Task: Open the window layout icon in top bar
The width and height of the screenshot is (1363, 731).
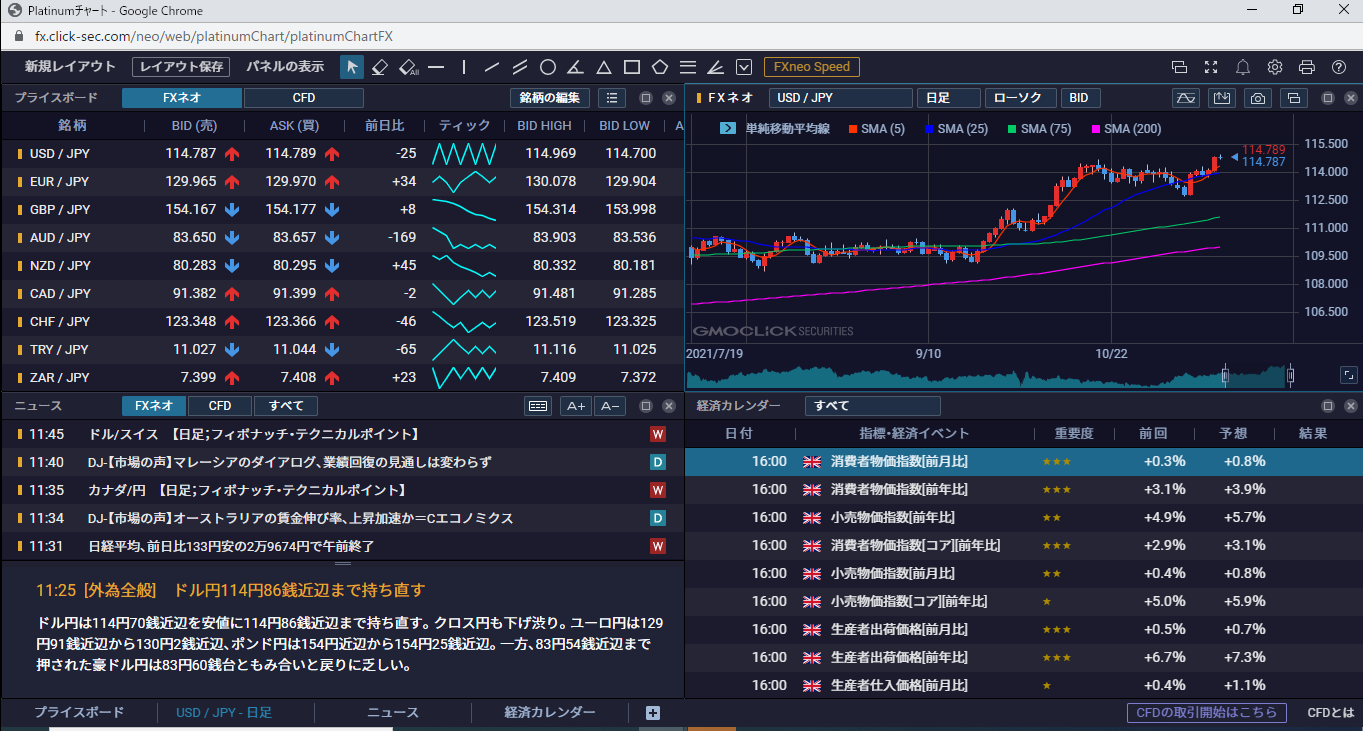Action: pos(1179,67)
